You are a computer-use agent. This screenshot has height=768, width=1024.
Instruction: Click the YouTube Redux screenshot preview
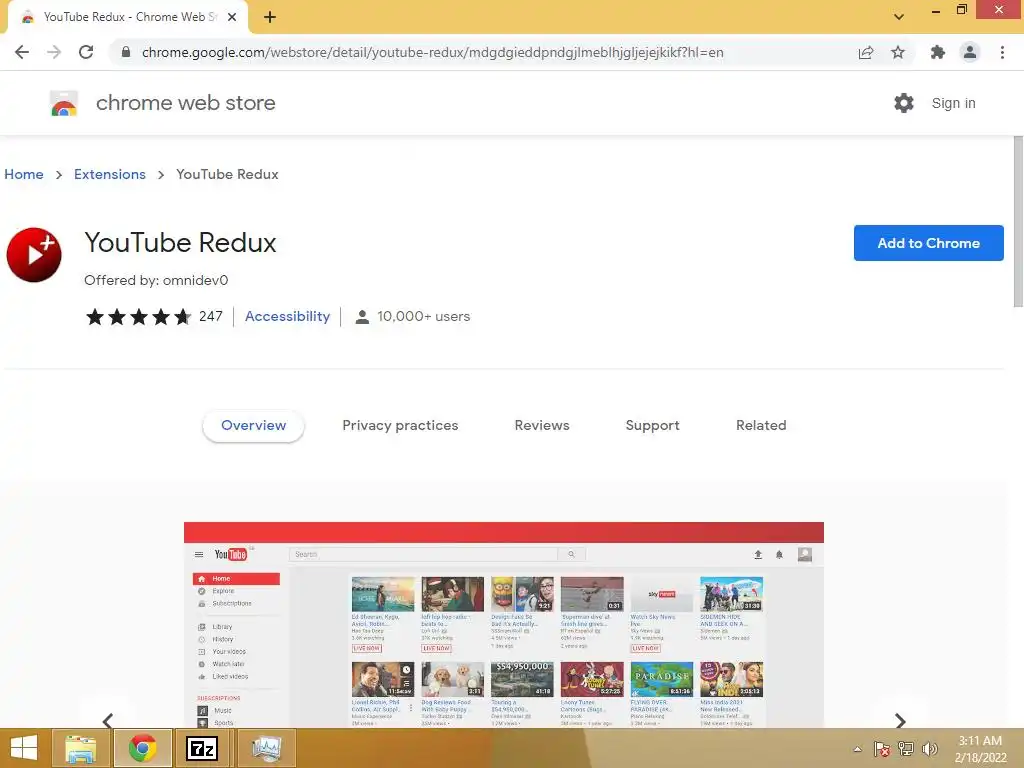coord(504,624)
